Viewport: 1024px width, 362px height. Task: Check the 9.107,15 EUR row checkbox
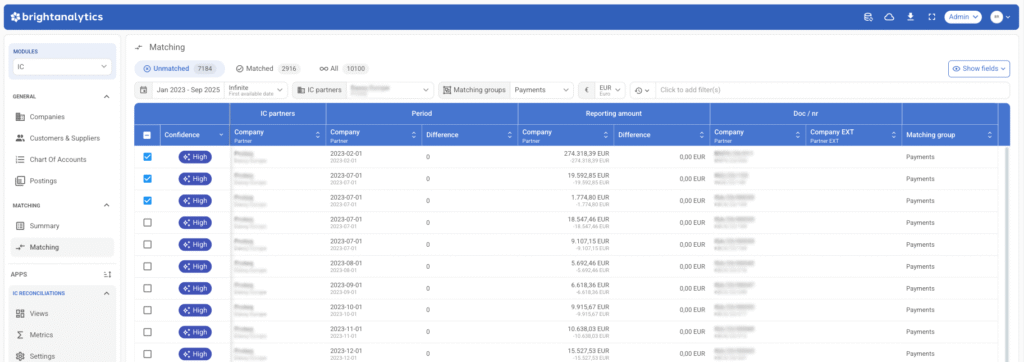click(x=147, y=244)
